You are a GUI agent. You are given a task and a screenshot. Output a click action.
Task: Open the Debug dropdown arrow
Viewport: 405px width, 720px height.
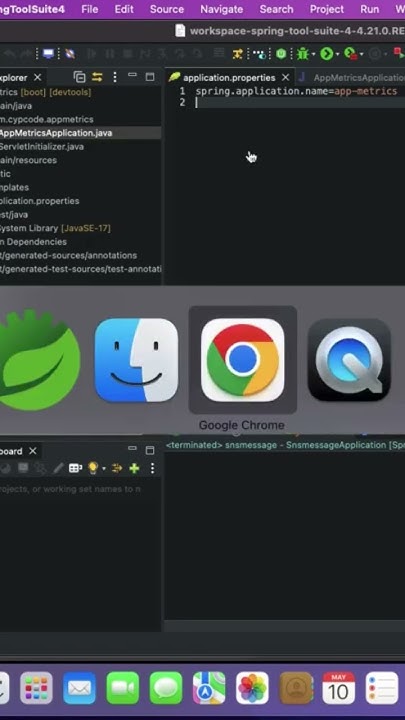click(313, 55)
